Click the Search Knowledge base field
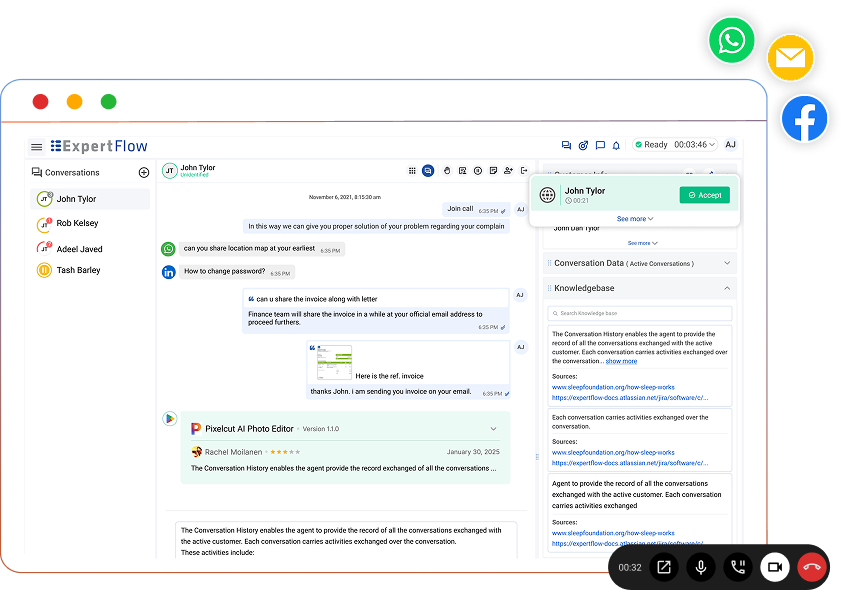This screenshot has width=845, height=590. (640, 313)
